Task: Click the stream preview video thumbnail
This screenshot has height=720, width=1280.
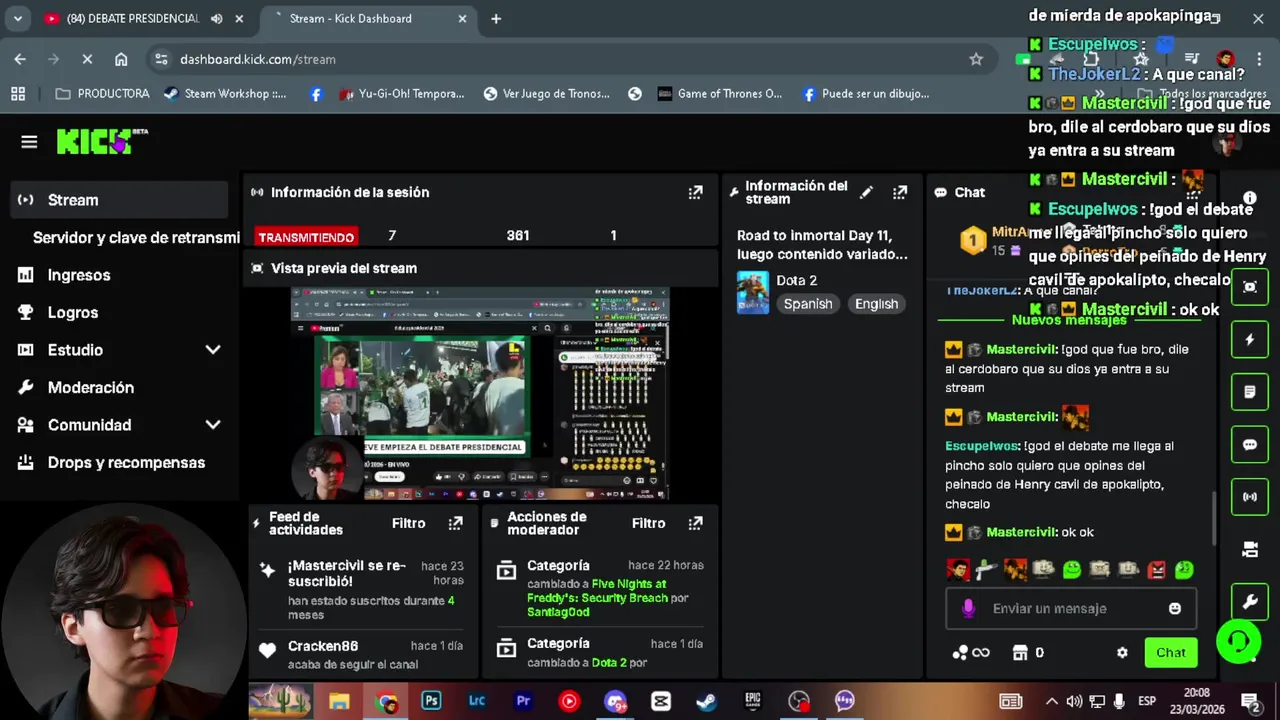Action: coord(480,394)
